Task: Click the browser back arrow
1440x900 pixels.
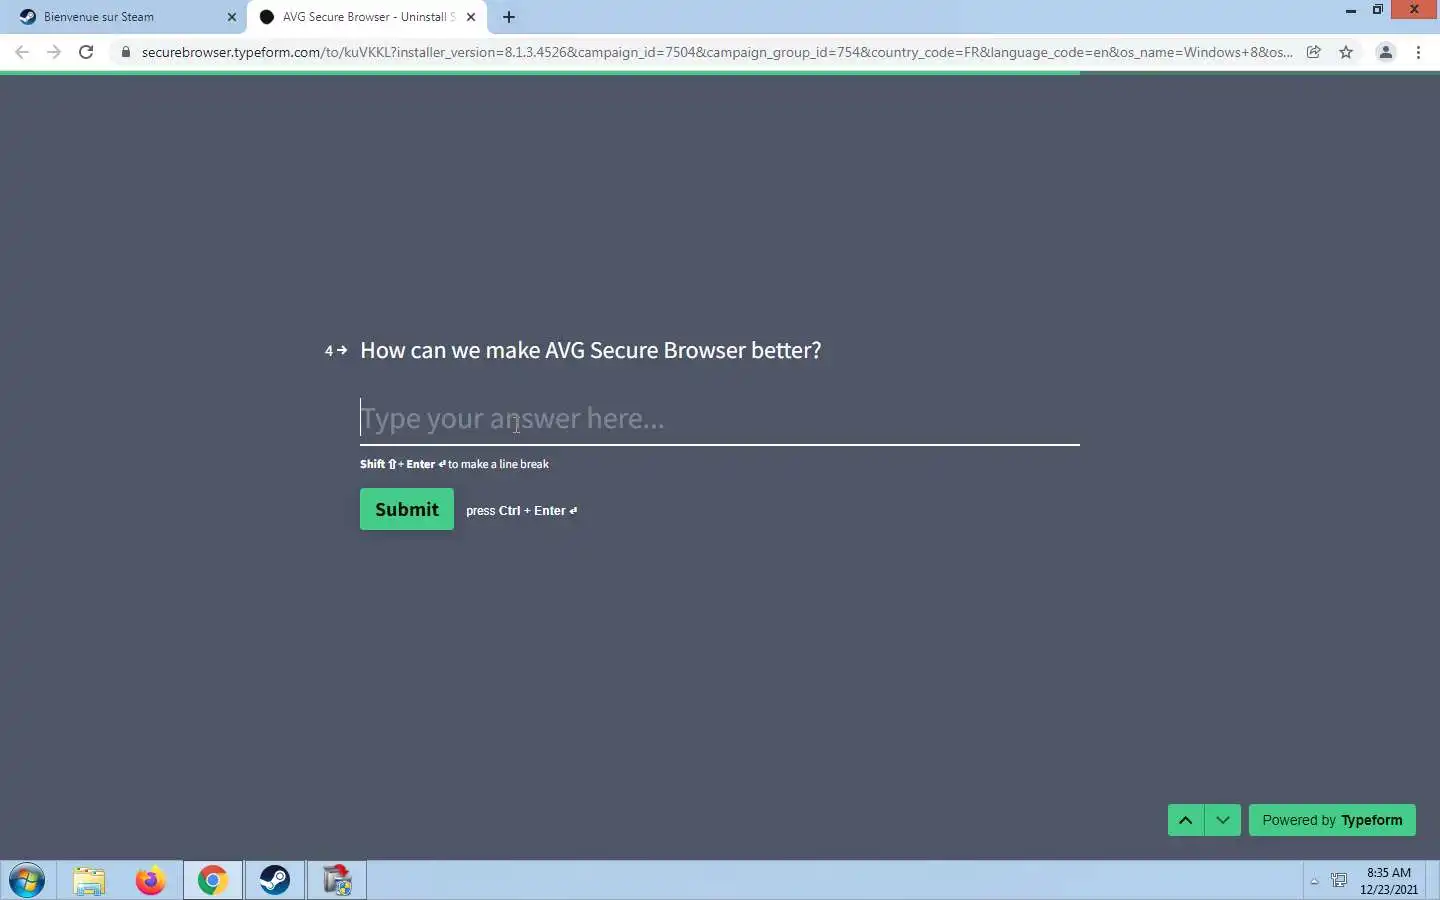Action: 22,52
